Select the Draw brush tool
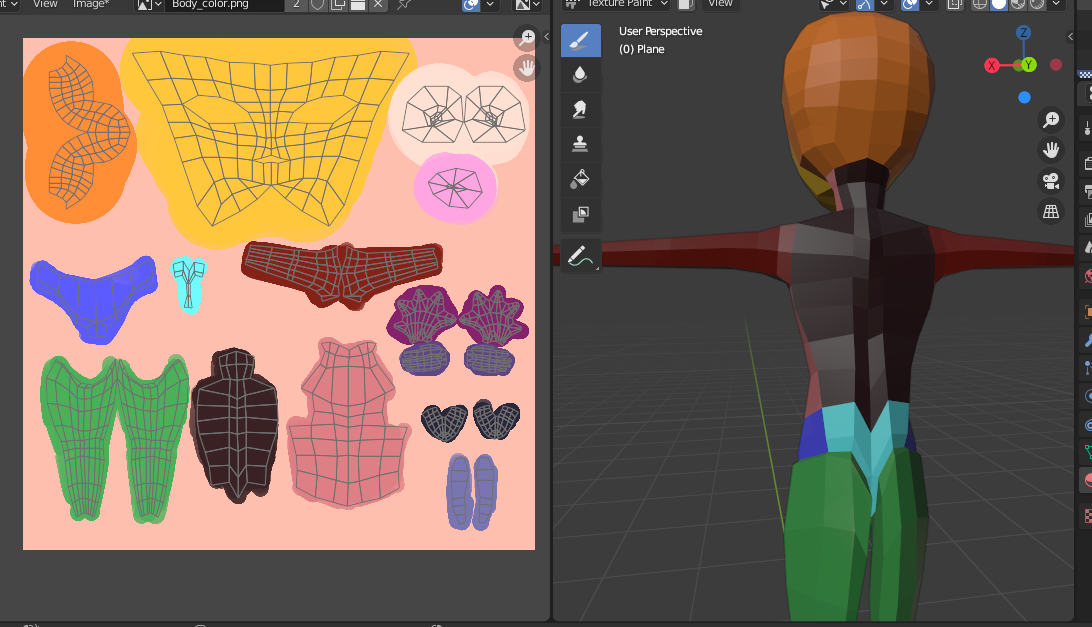 581,40
